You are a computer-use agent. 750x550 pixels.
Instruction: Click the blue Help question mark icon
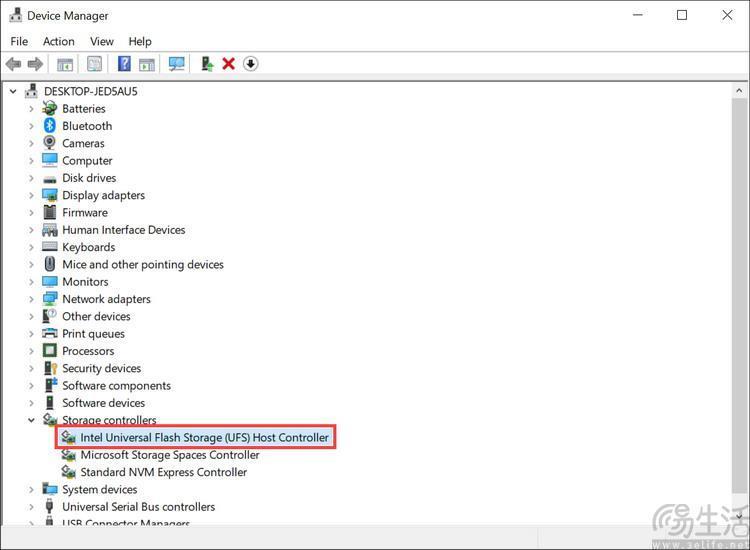[124, 64]
